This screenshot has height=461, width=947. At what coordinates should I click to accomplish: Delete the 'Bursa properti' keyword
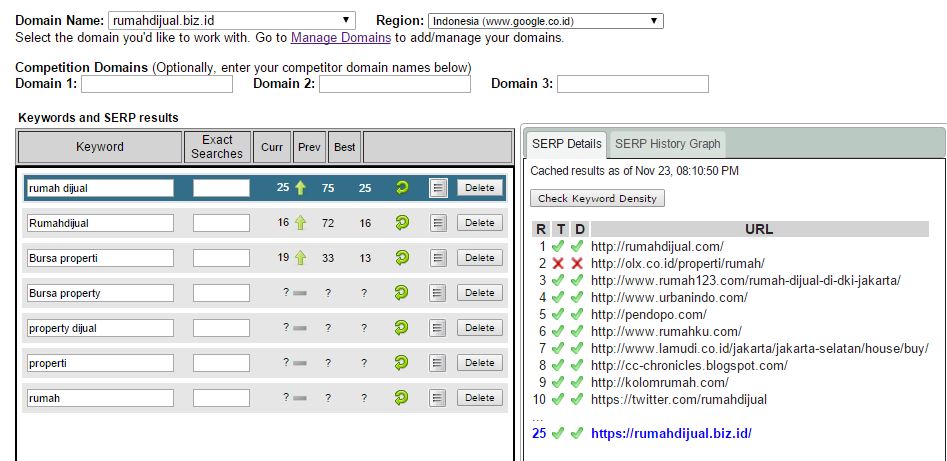point(480,258)
